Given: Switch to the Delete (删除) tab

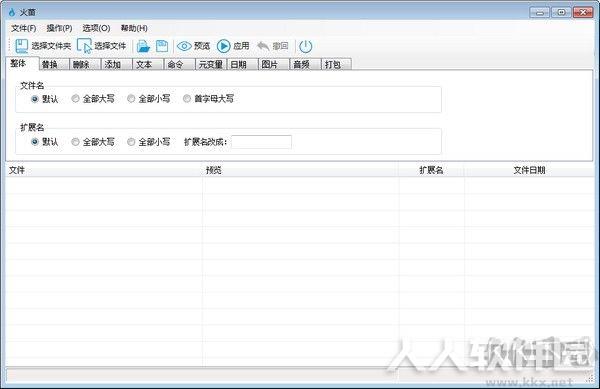Looking at the screenshot, I should [85, 65].
